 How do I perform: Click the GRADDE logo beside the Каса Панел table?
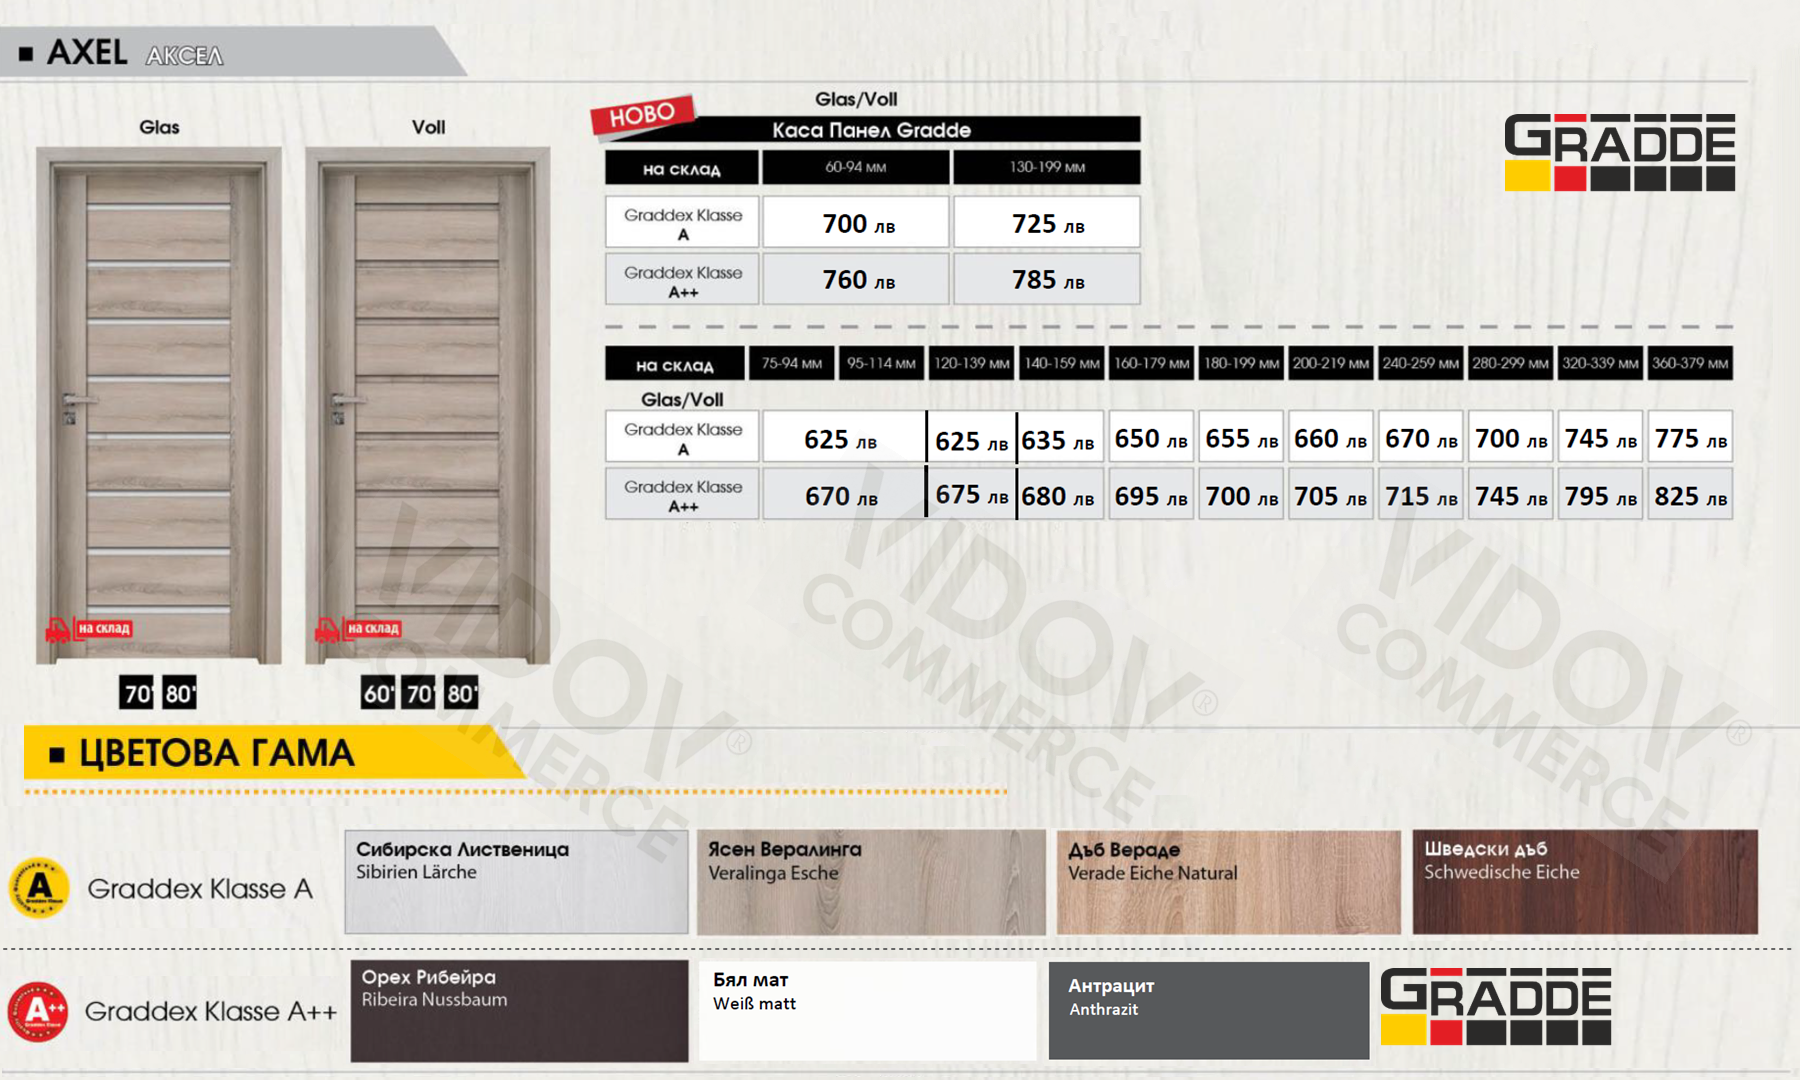tap(1620, 152)
